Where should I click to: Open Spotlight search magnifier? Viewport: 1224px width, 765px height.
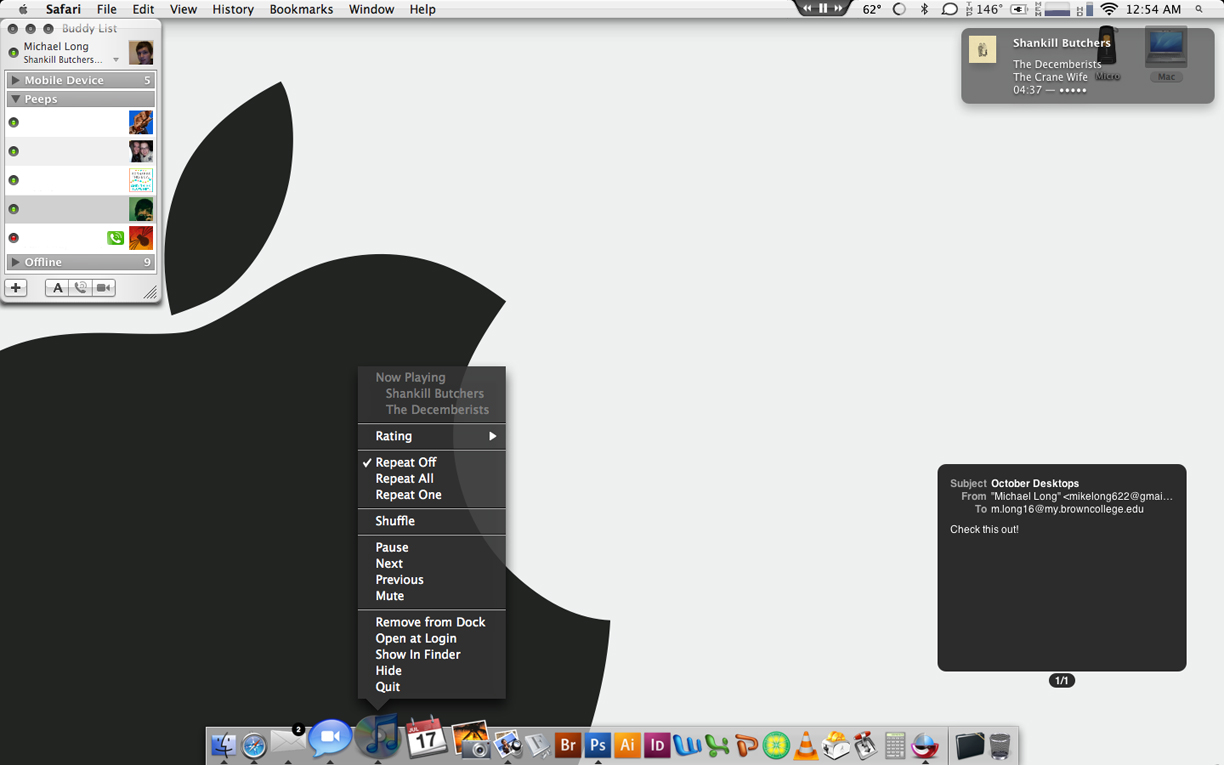pyautogui.click(x=1199, y=9)
